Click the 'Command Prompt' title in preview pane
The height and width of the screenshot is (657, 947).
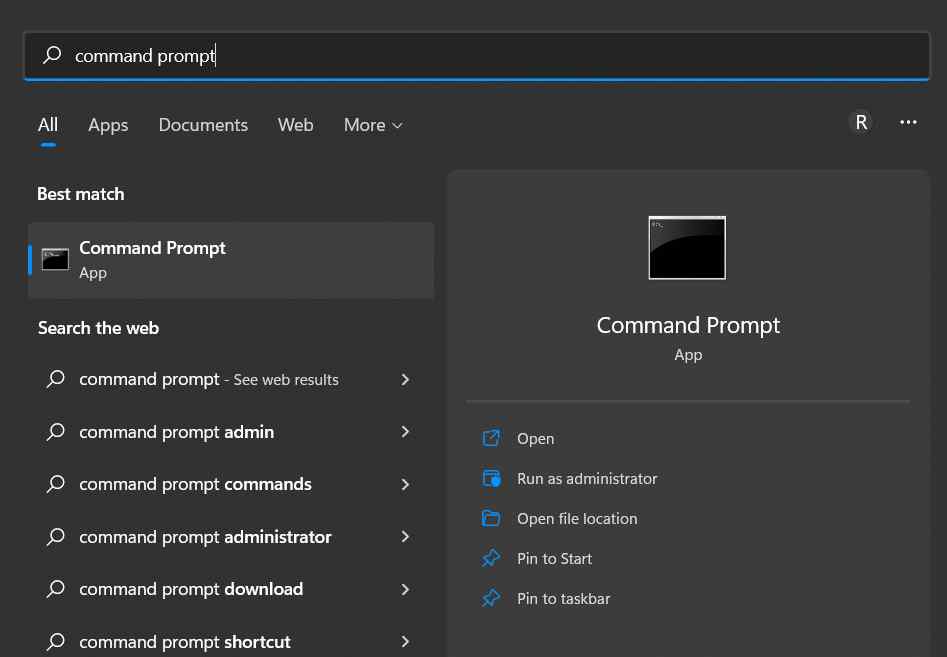pyautogui.click(x=688, y=325)
